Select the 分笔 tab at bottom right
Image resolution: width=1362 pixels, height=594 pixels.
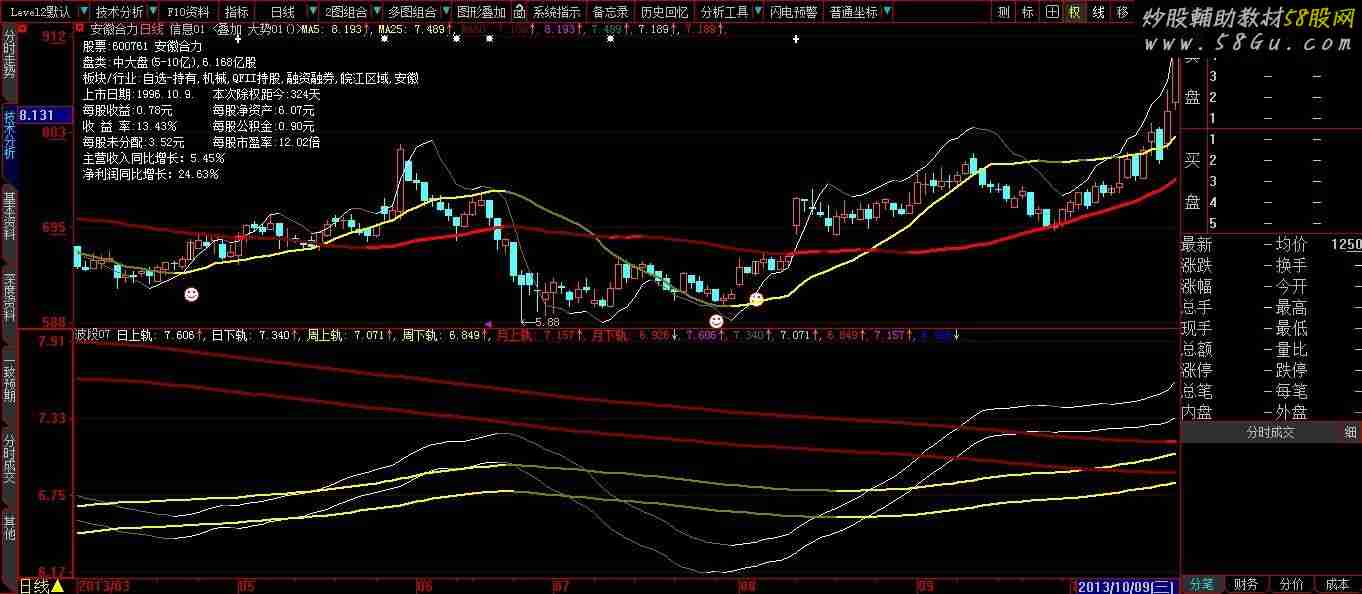coord(1201,584)
